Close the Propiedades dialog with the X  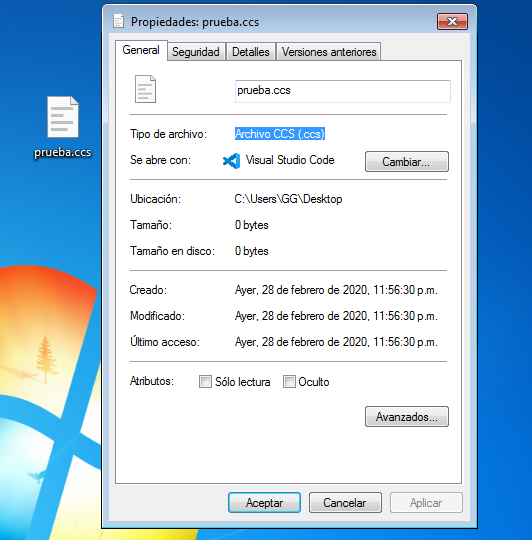[x=452, y=22]
